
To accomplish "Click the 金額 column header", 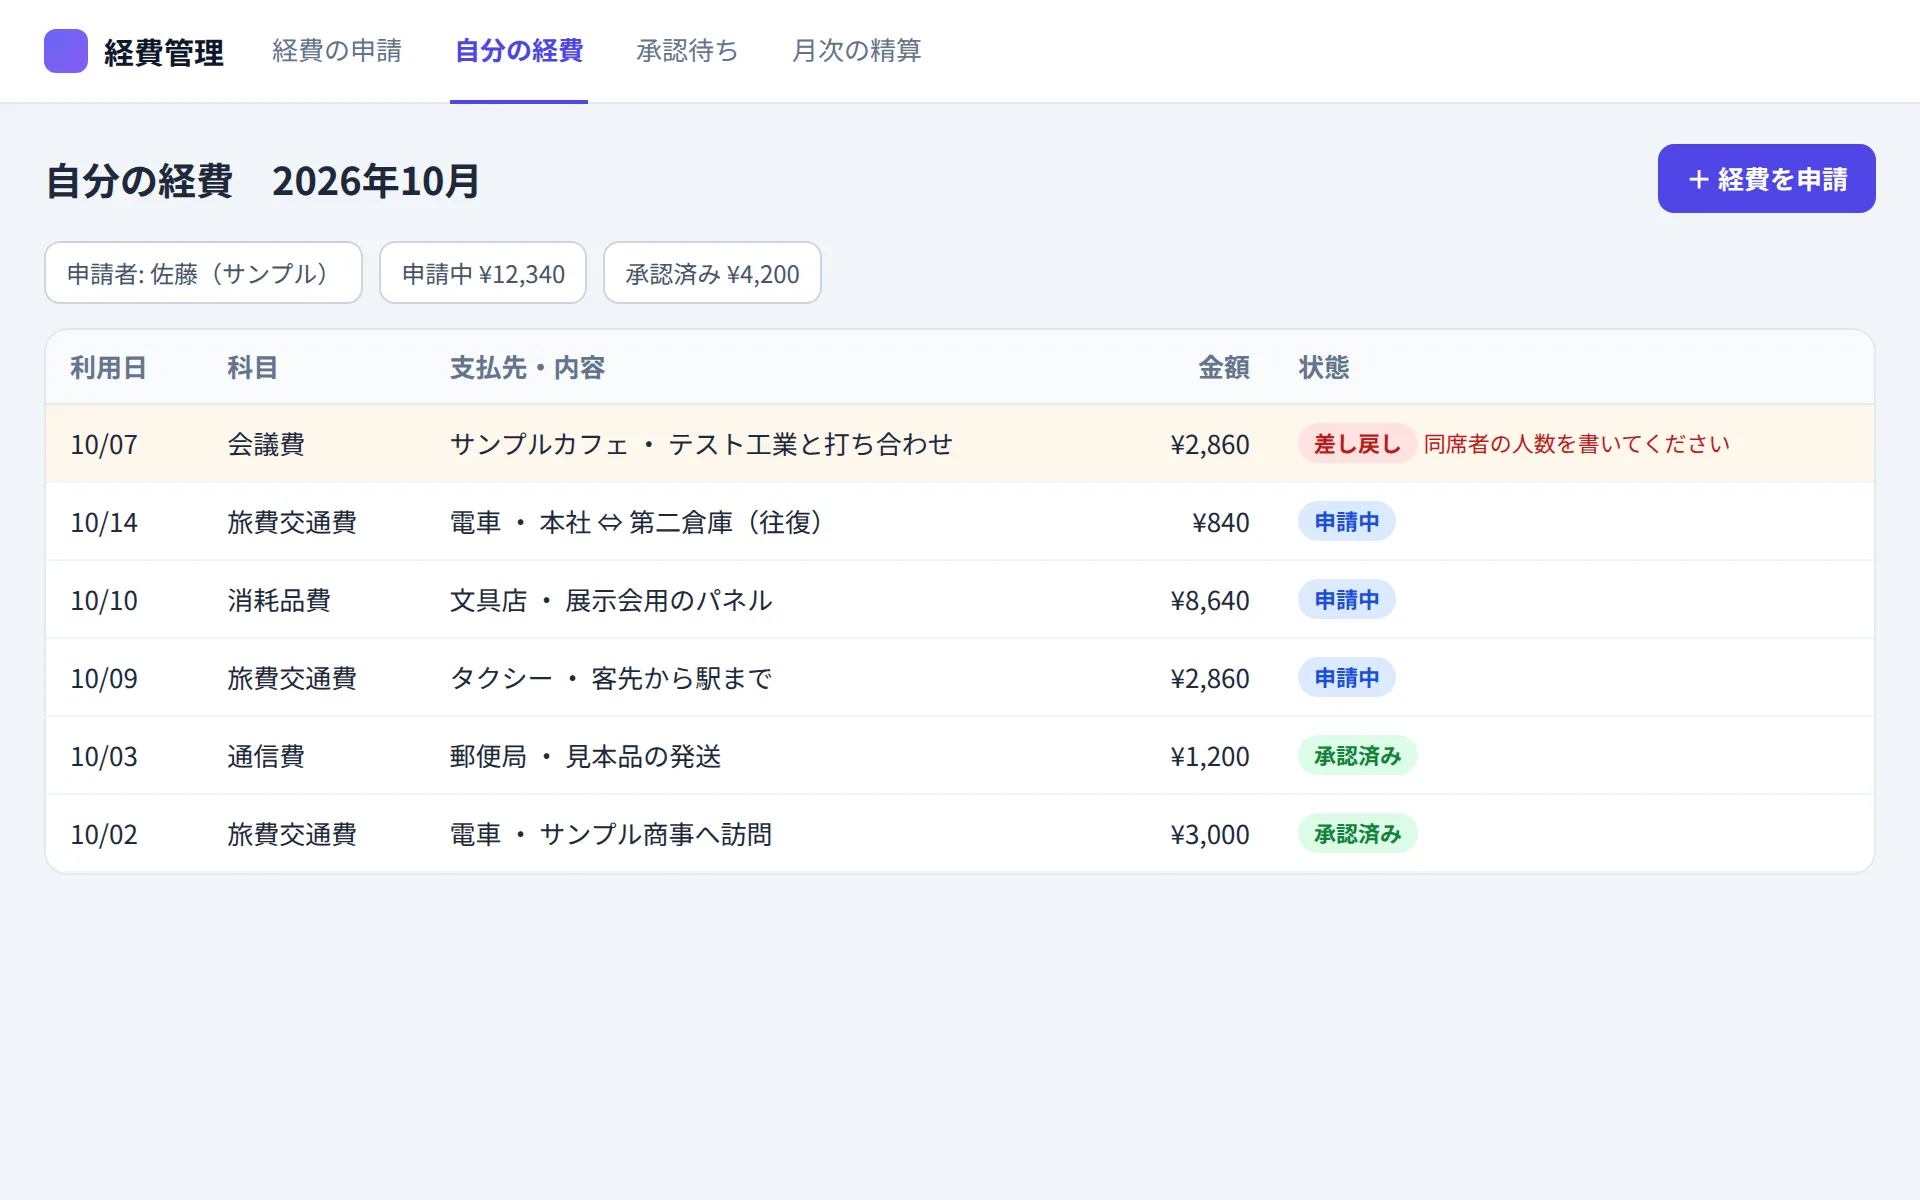I will coord(1224,368).
